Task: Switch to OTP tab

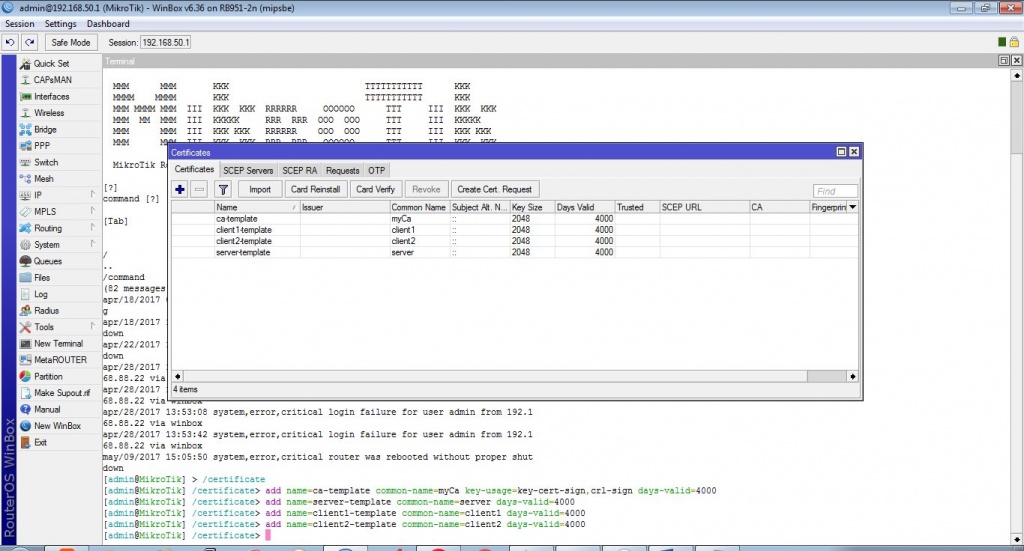Action: [x=376, y=170]
